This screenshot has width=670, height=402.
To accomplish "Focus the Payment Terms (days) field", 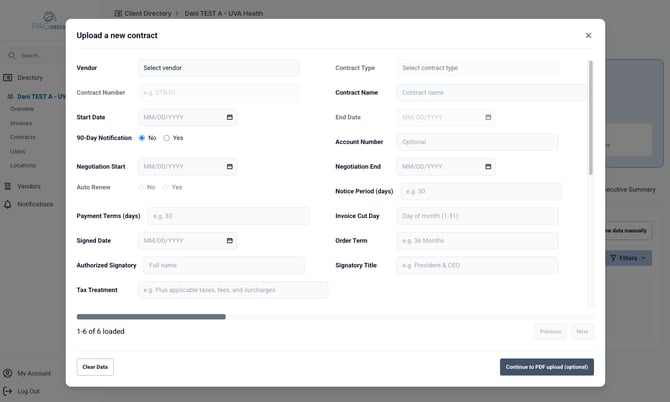I will 228,216.
